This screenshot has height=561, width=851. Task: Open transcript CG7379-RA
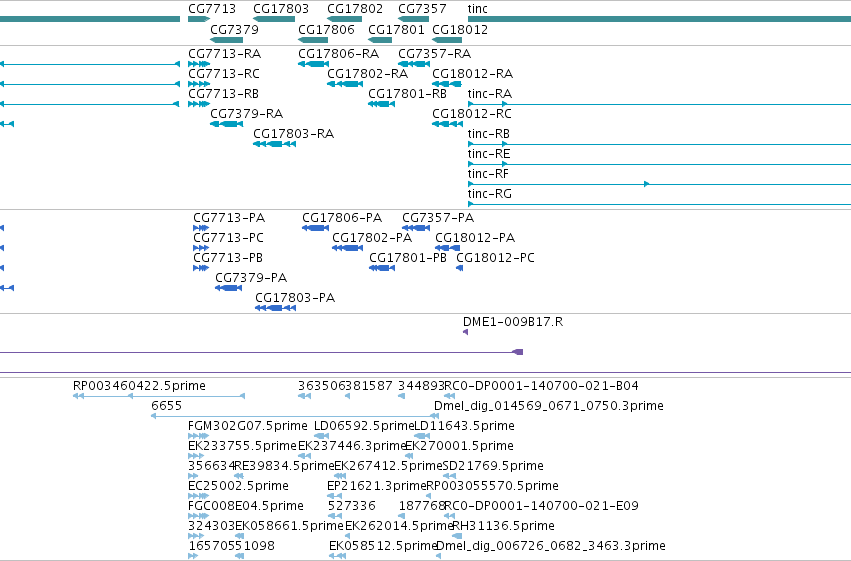click(246, 114)
